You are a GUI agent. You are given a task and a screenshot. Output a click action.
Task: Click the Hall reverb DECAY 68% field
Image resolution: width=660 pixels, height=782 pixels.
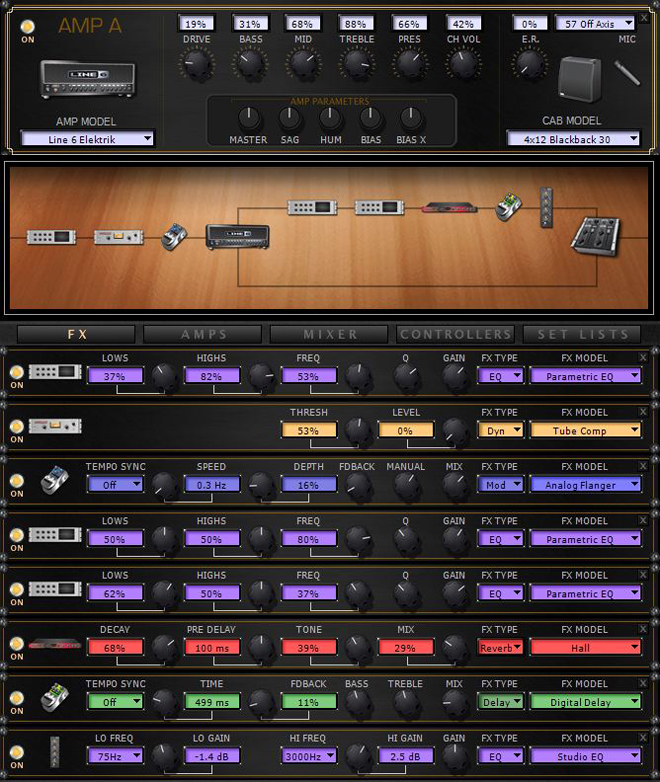(115, 648)
